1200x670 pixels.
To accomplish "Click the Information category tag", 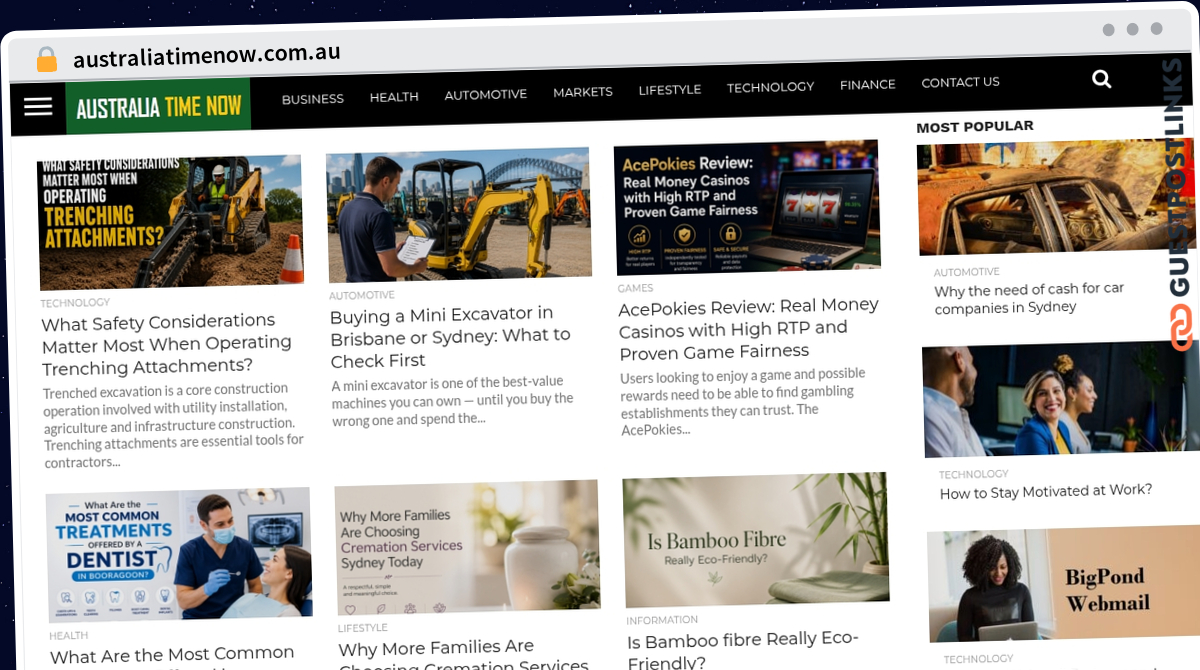I will tap(662, 620).
